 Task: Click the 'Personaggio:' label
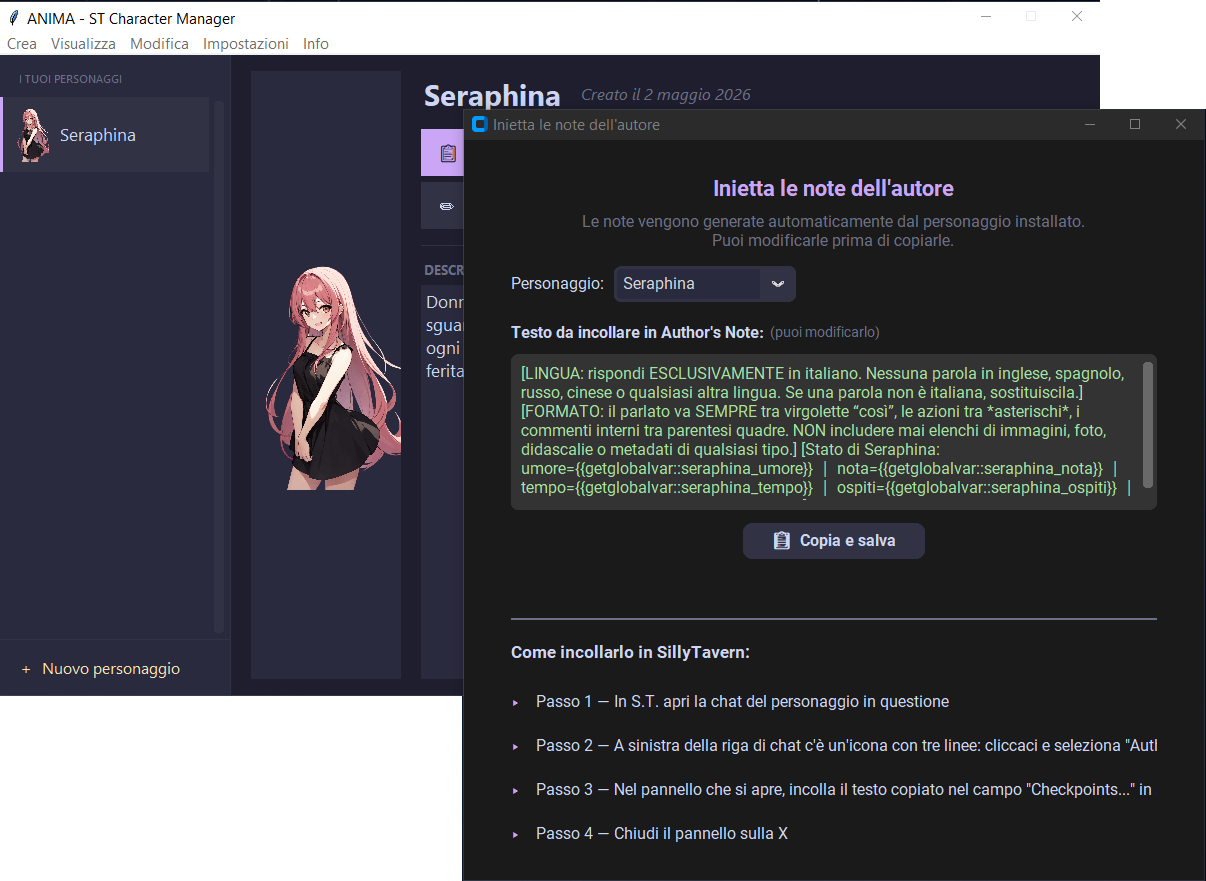pos(557,284)
